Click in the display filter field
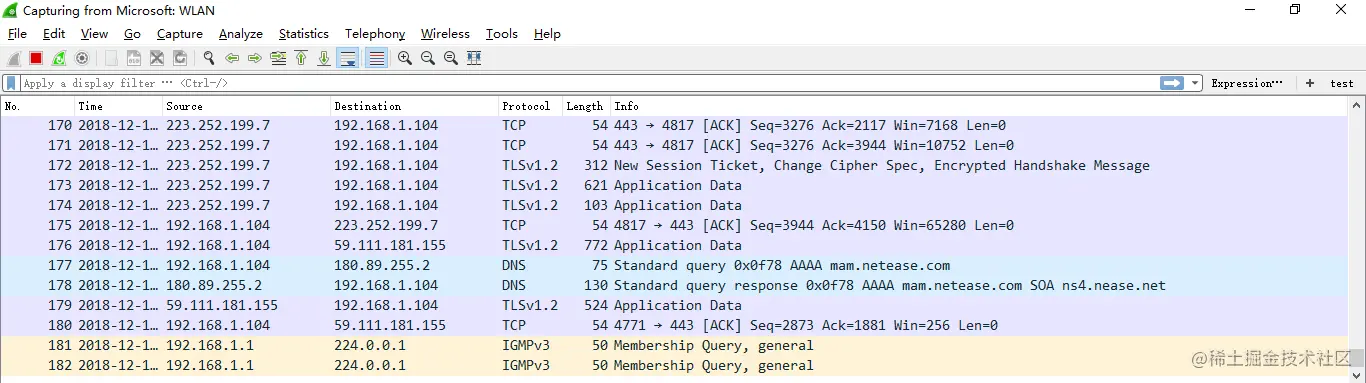 [x=590, y=84]
